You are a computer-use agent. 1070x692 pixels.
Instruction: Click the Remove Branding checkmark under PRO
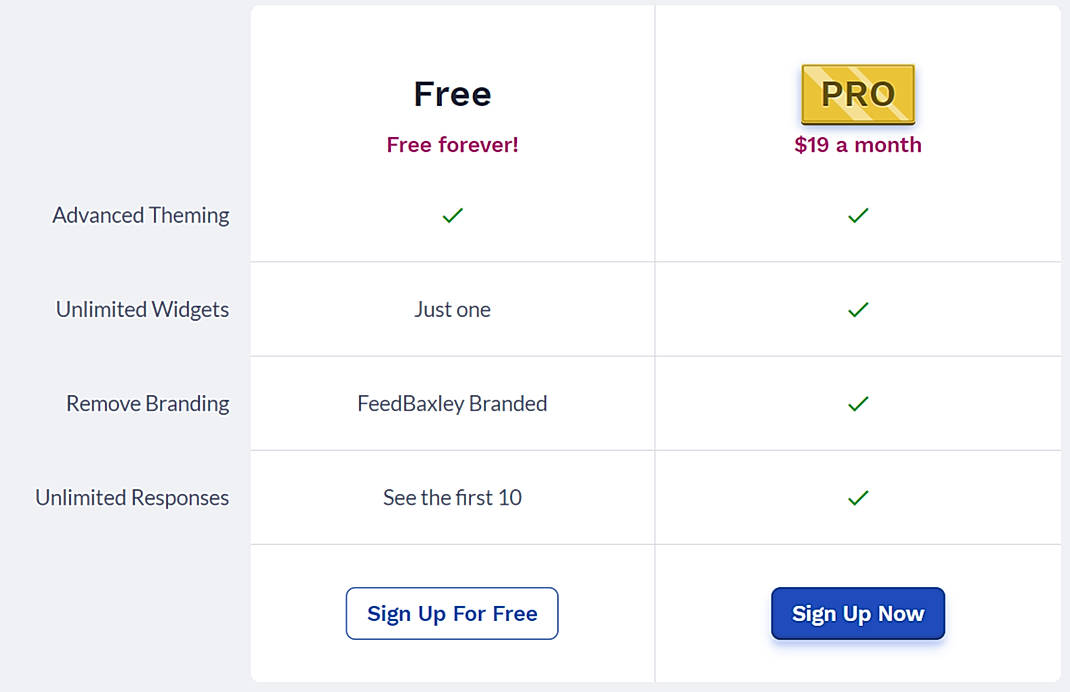pyautogui.click(x=858, y=404)
